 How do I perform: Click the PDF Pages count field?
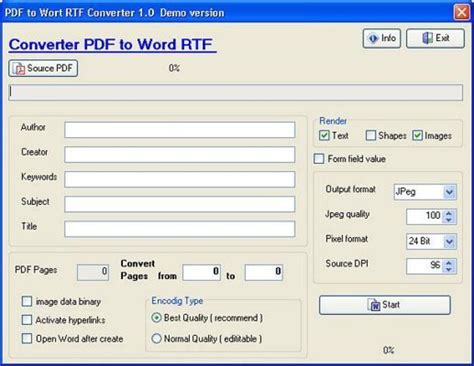tap(93, 272)
